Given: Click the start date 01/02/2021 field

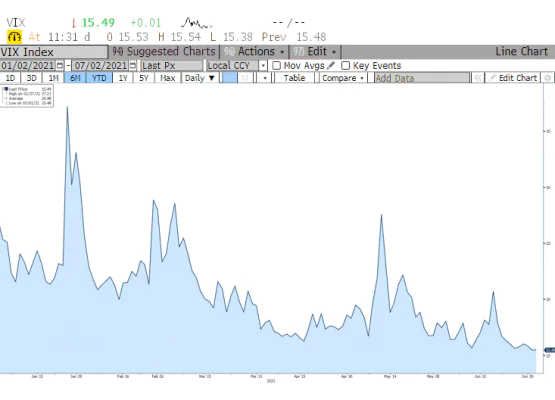Looking at the screenshot, I should coord(27,65).
